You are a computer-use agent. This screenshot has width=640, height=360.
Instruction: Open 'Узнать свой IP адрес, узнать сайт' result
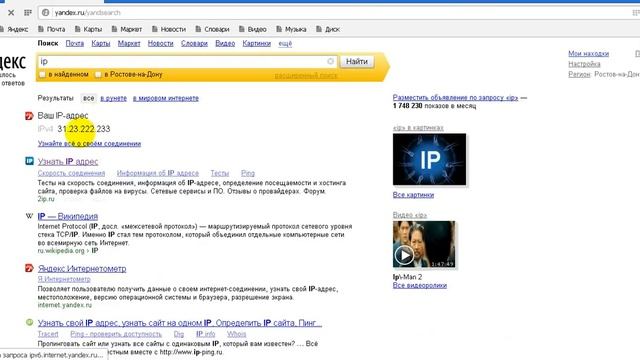click(180, 323)
